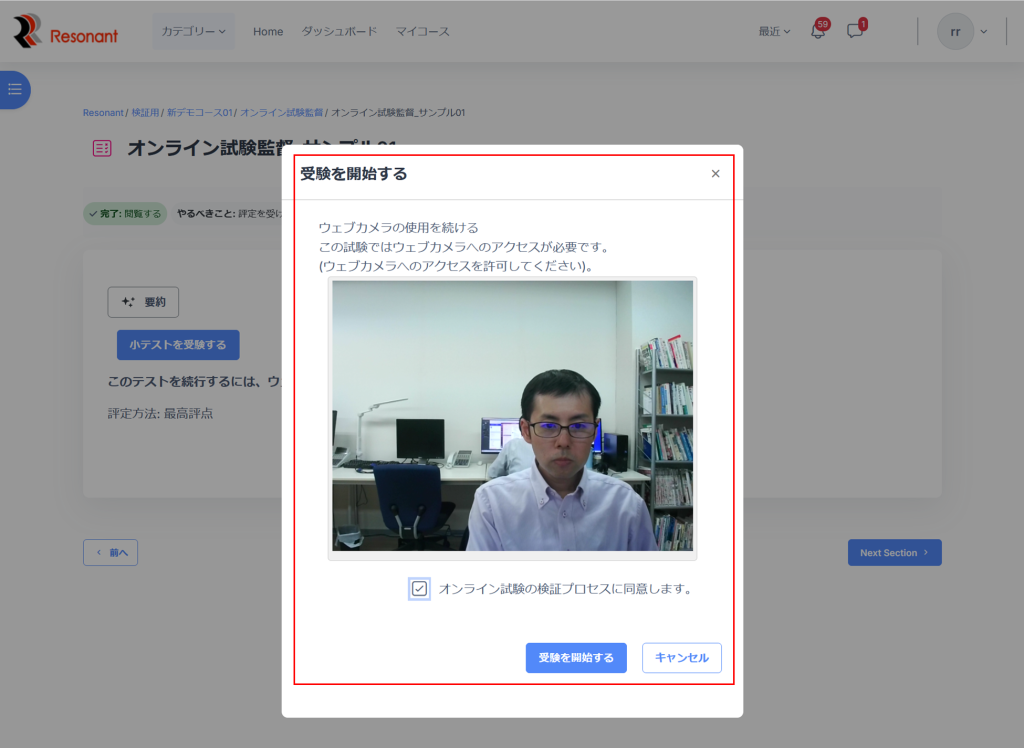Click the webcam preview image
Image resolution: width=1024 pixels, height=748 pixels.
(x=512, y=415)
